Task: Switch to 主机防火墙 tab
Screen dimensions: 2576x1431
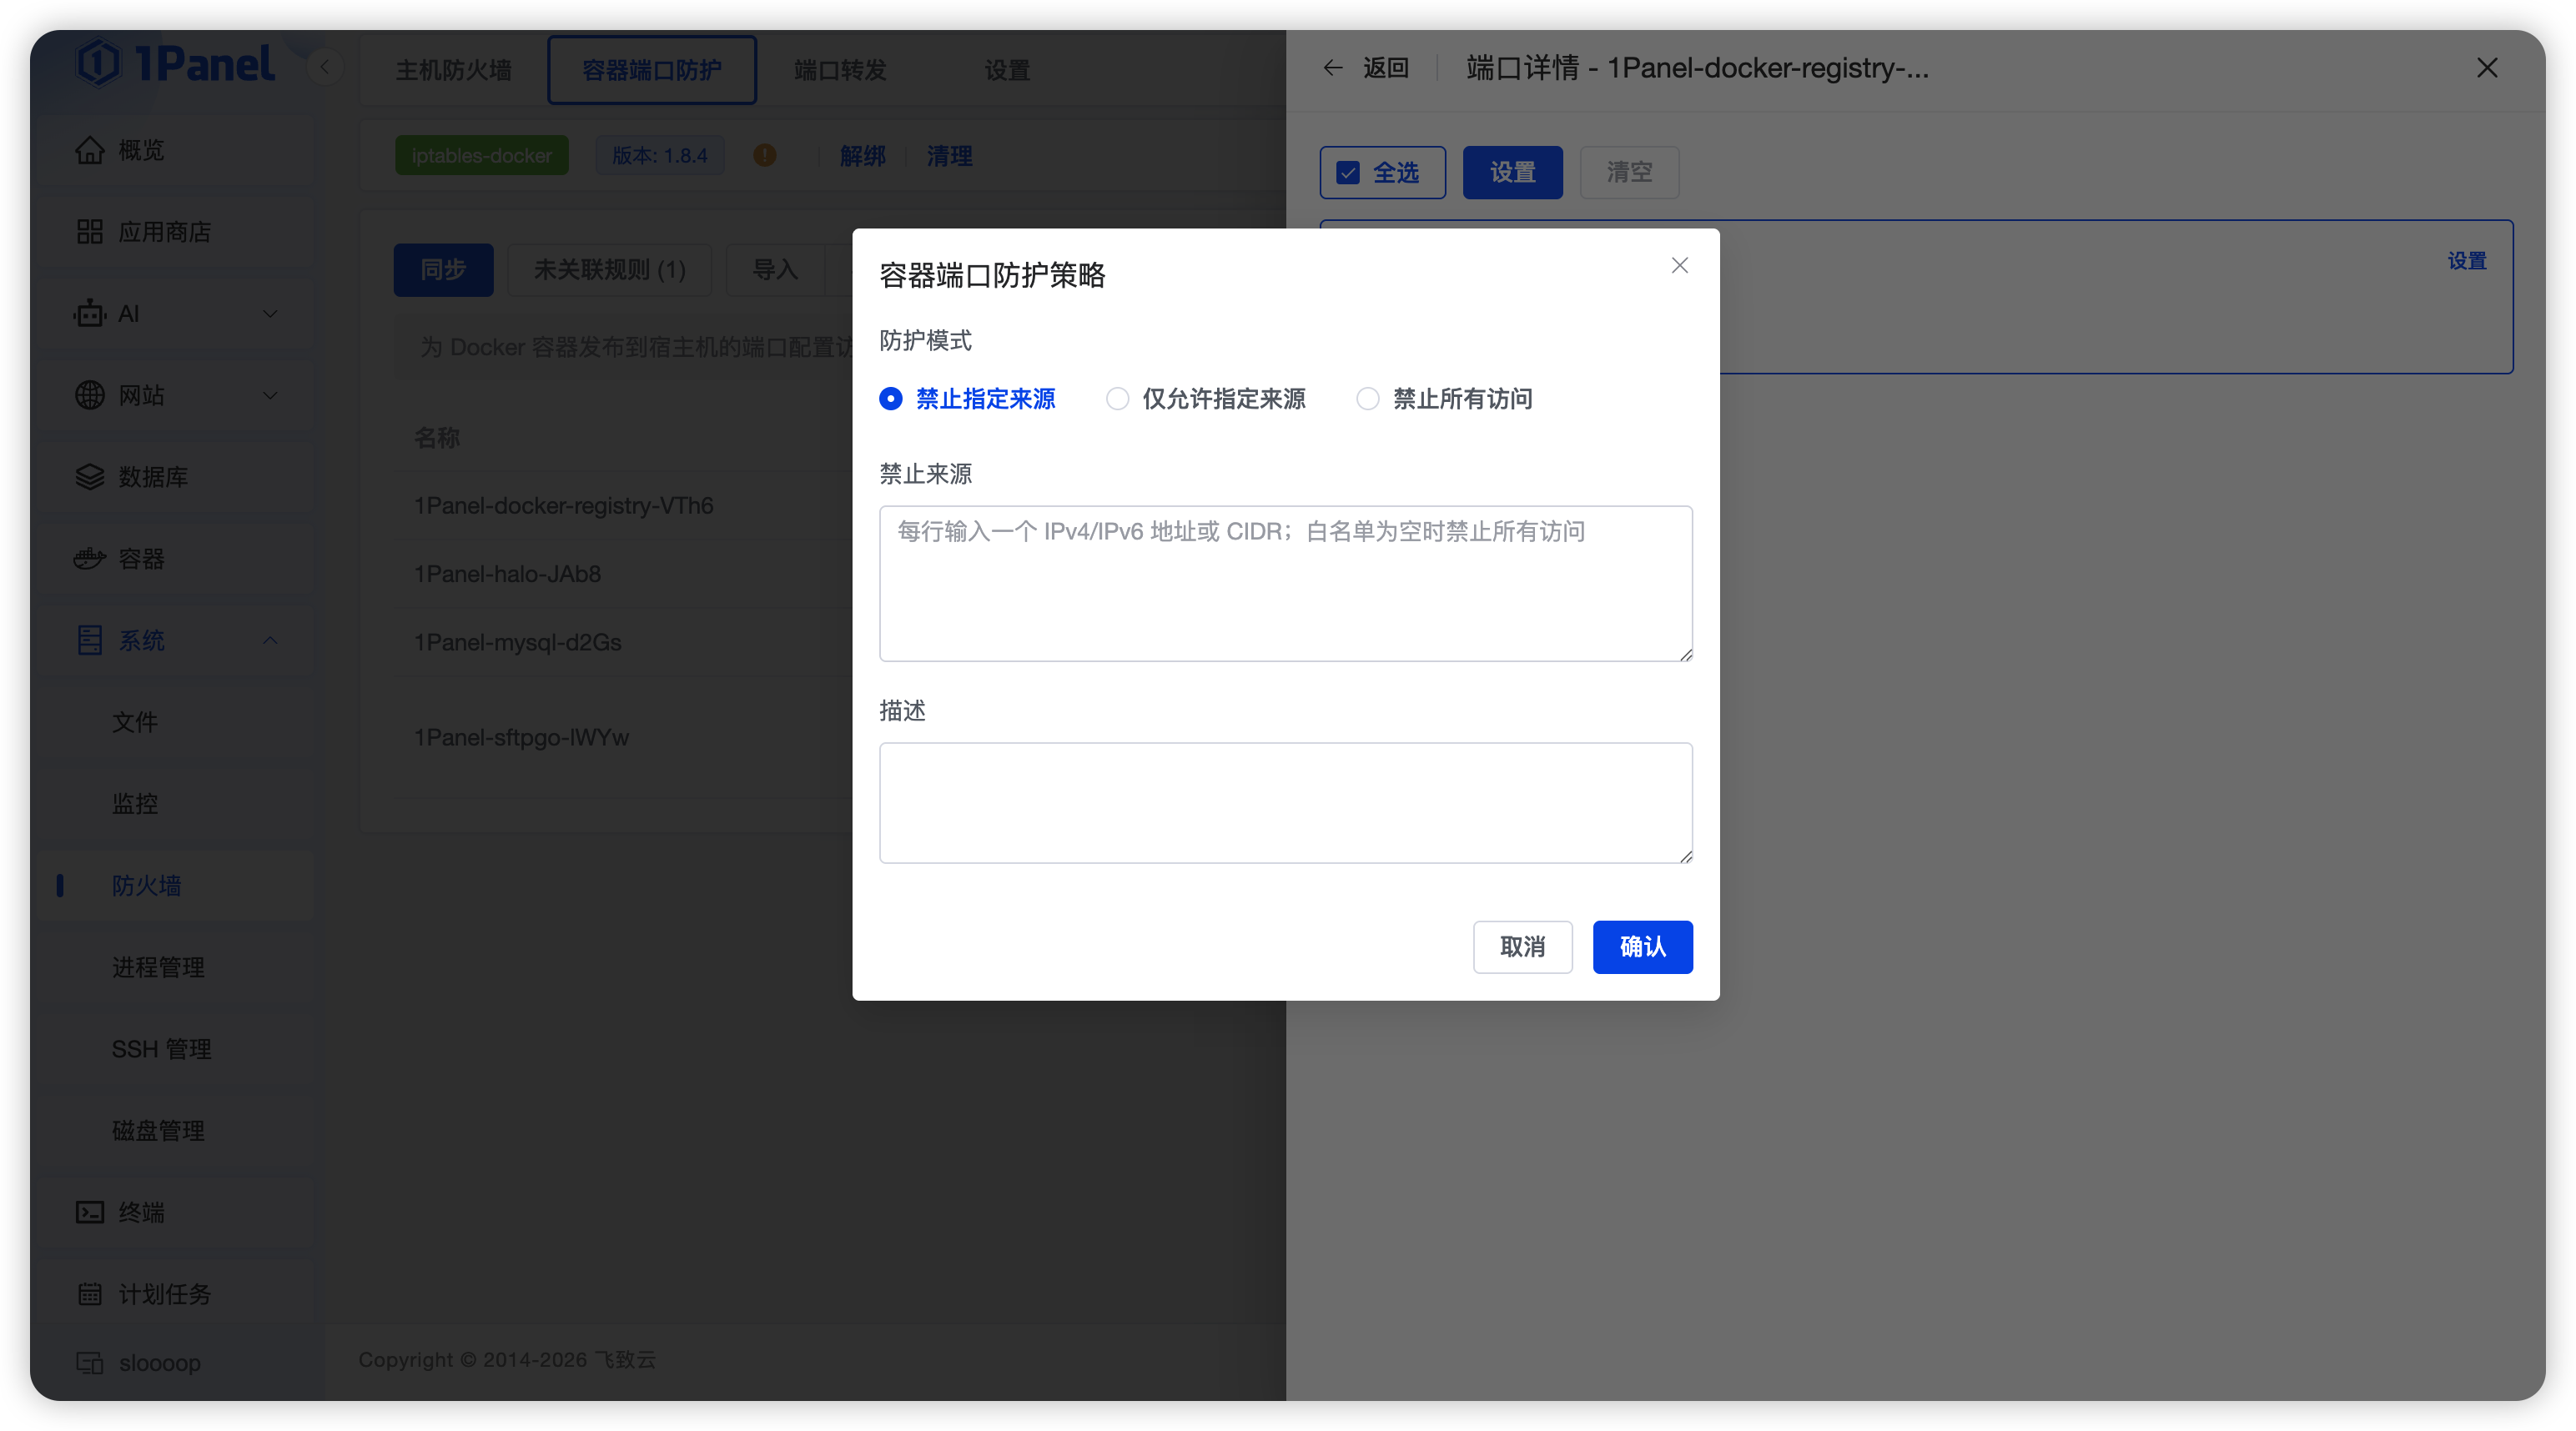Action: pyautogui.click(x=453, y=70)
